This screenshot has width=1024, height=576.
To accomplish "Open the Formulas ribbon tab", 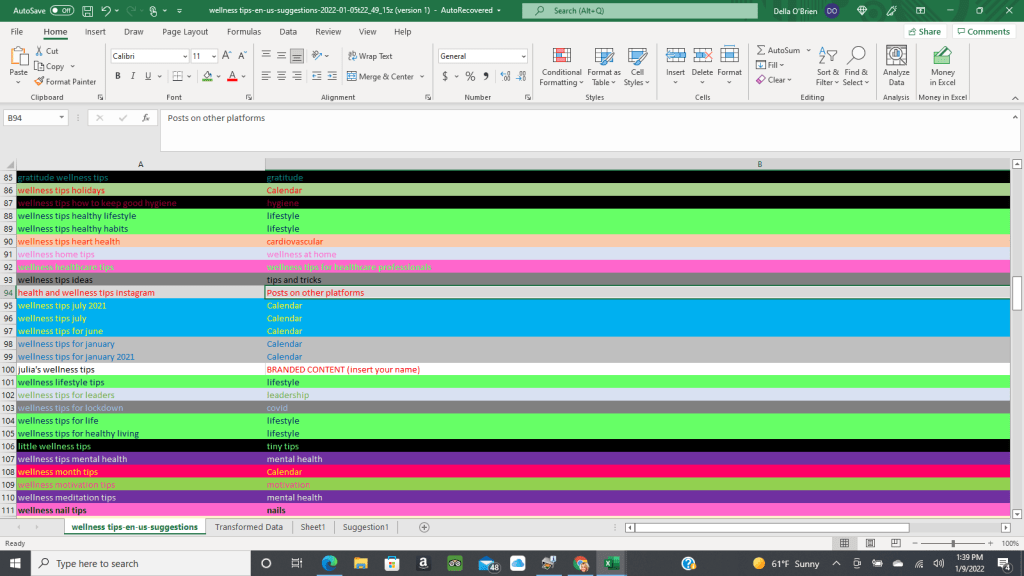I will click(x=243, y=31).
